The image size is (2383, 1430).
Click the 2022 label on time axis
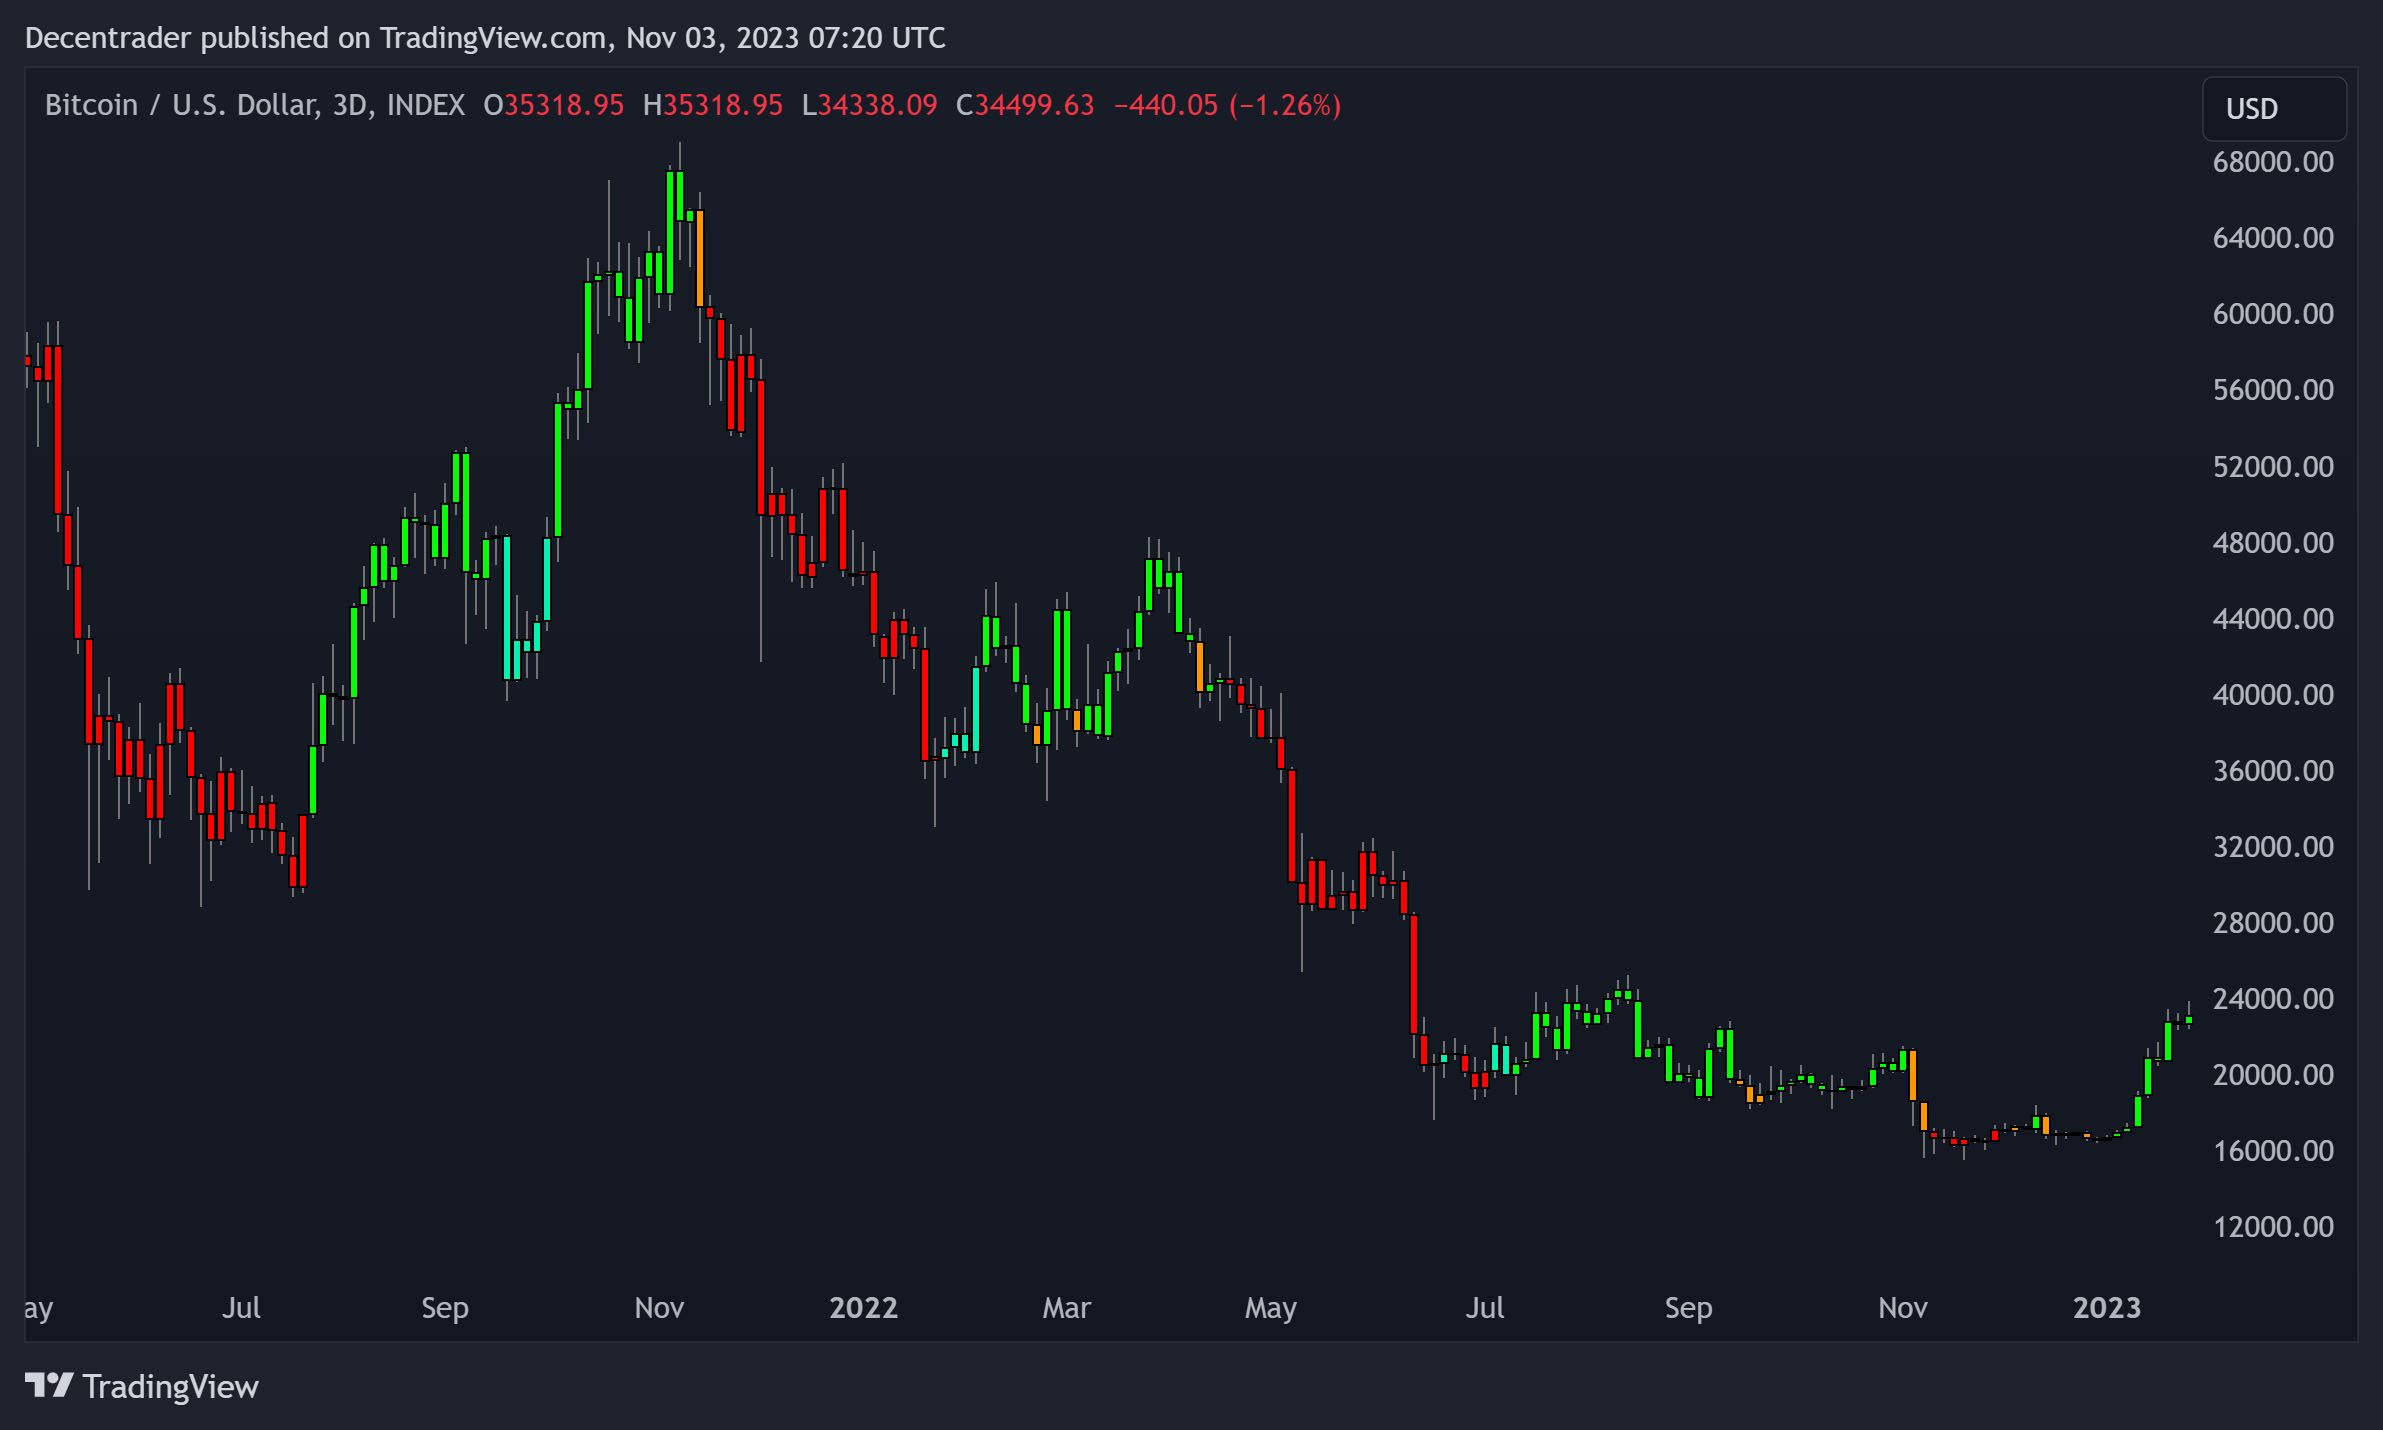coord(863,1308)
